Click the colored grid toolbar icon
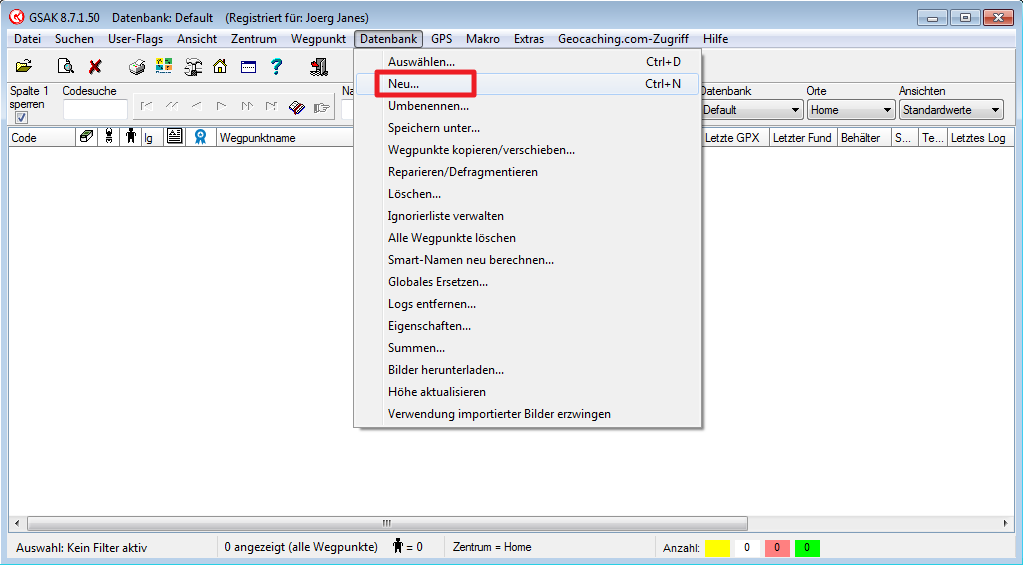Image resolution: width=1023 pixels, height=565 pixels. [164, 66]
